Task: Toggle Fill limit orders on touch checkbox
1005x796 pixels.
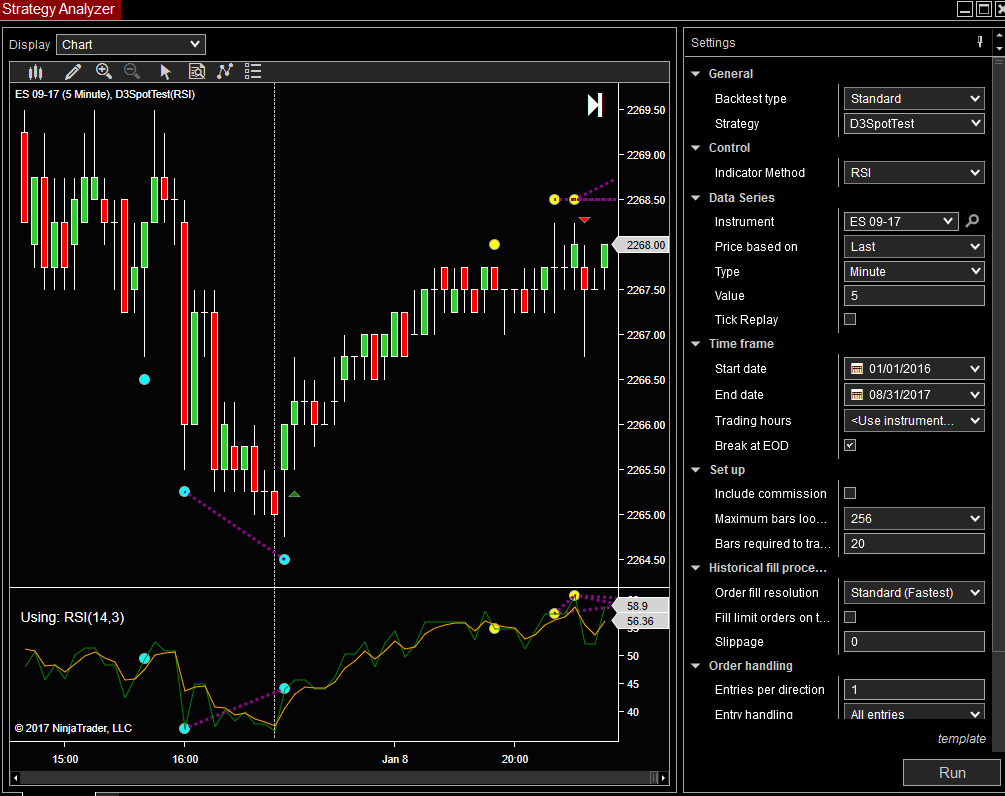Action: (850, 617)
